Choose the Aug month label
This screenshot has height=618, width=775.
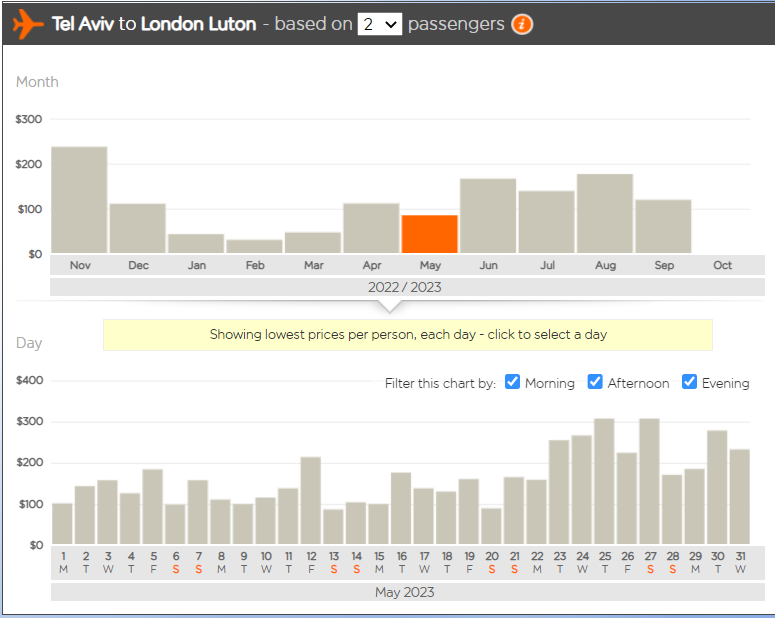click(x=605, y=265)
